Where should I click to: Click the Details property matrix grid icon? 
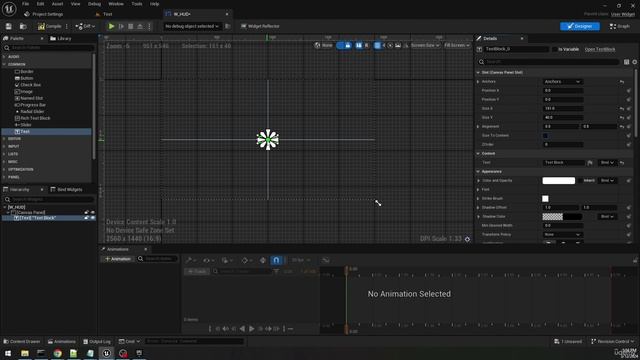pos(627,62)
